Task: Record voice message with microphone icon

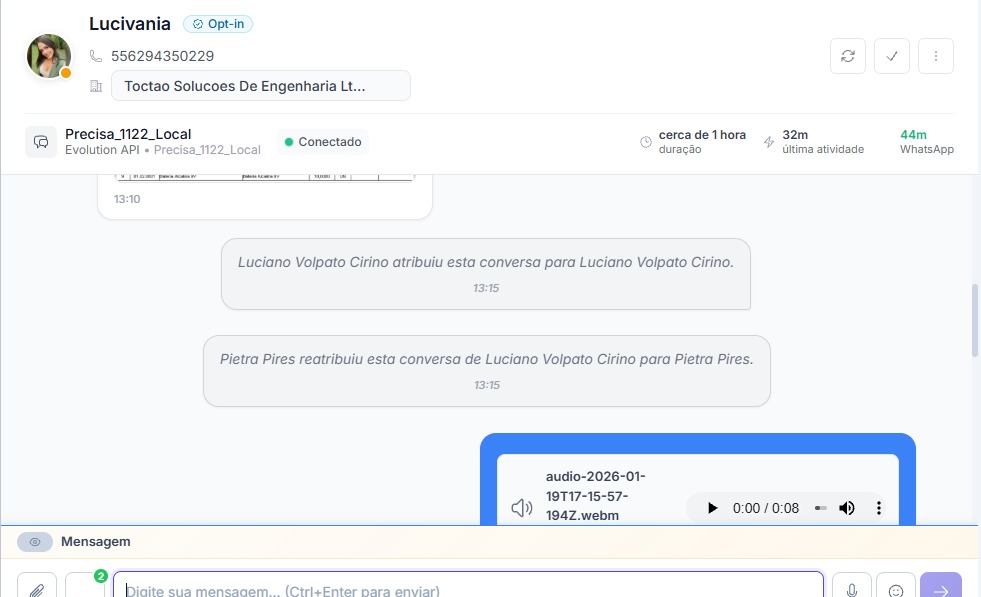Action: point(852,588)
